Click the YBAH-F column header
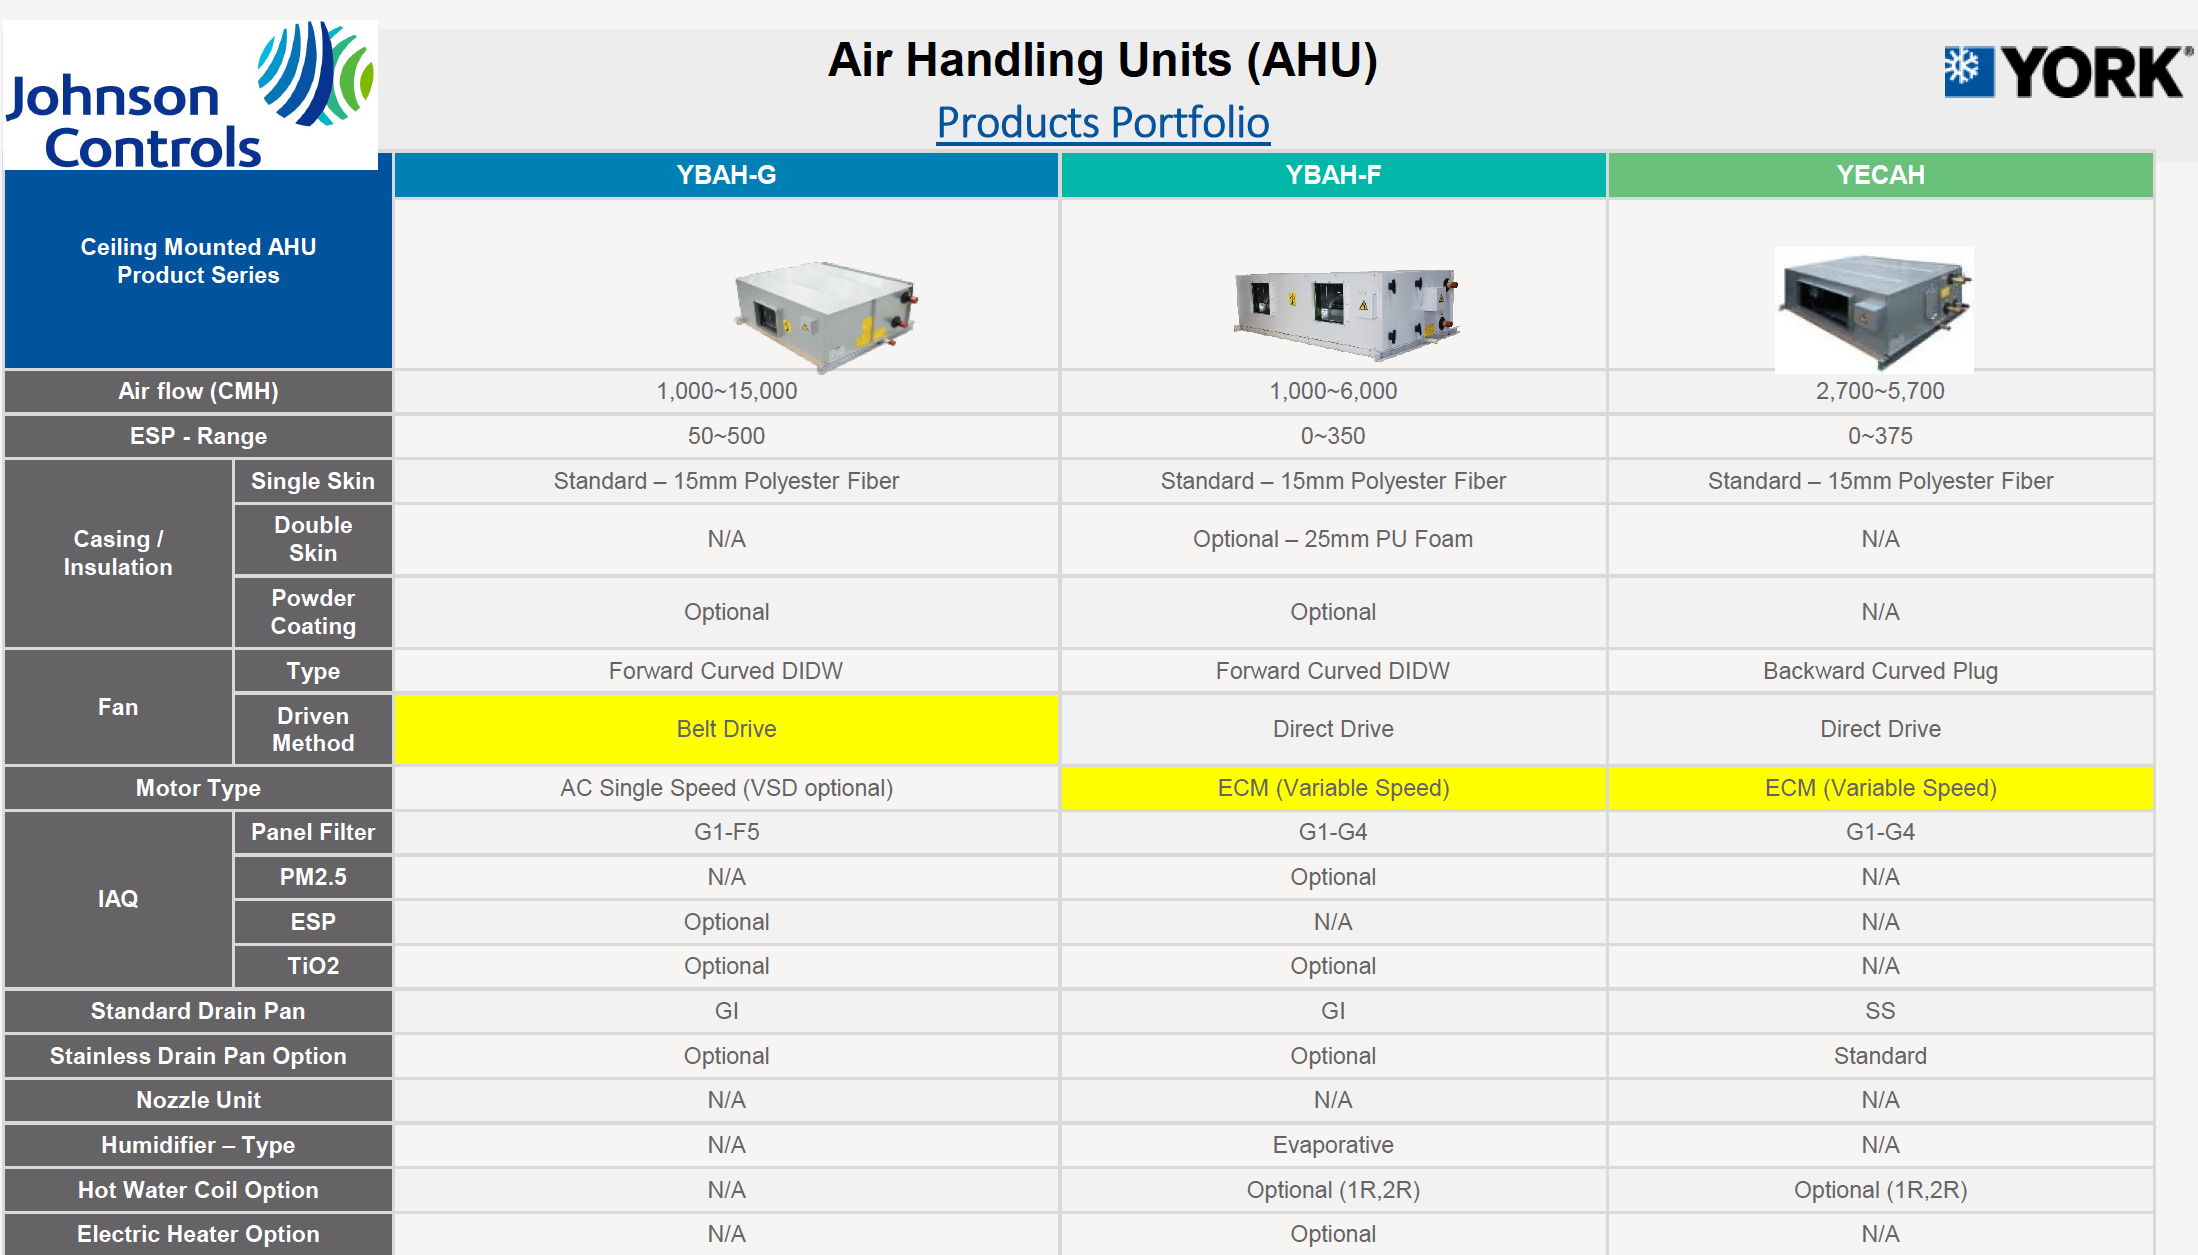 [x=1333, y=175]
